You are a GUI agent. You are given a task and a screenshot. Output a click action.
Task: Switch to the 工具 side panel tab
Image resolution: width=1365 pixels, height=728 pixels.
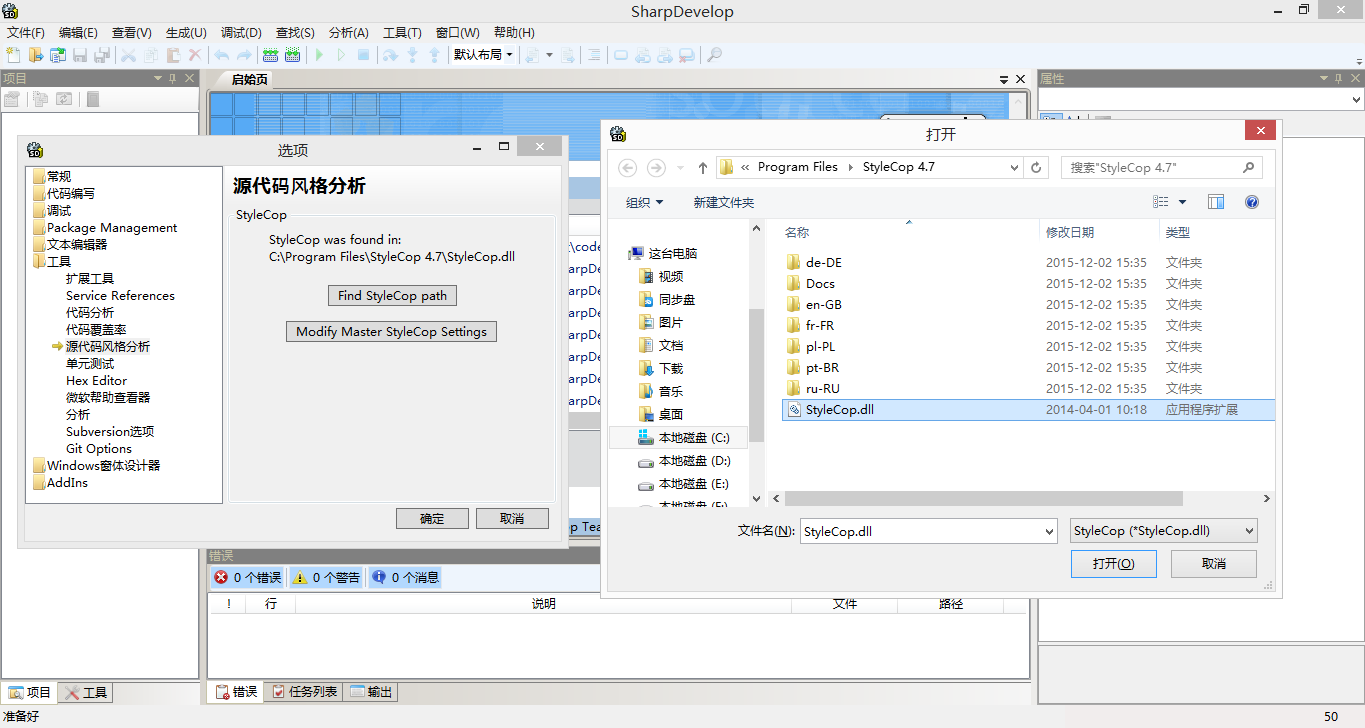coord(86,692)
